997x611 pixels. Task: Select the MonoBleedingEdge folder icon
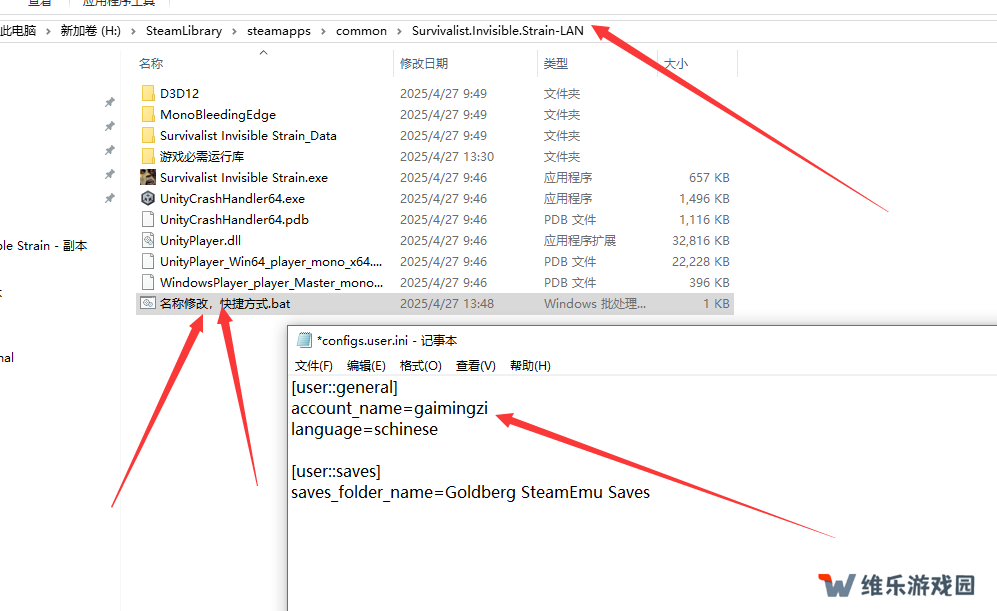[x=148, y=114]
